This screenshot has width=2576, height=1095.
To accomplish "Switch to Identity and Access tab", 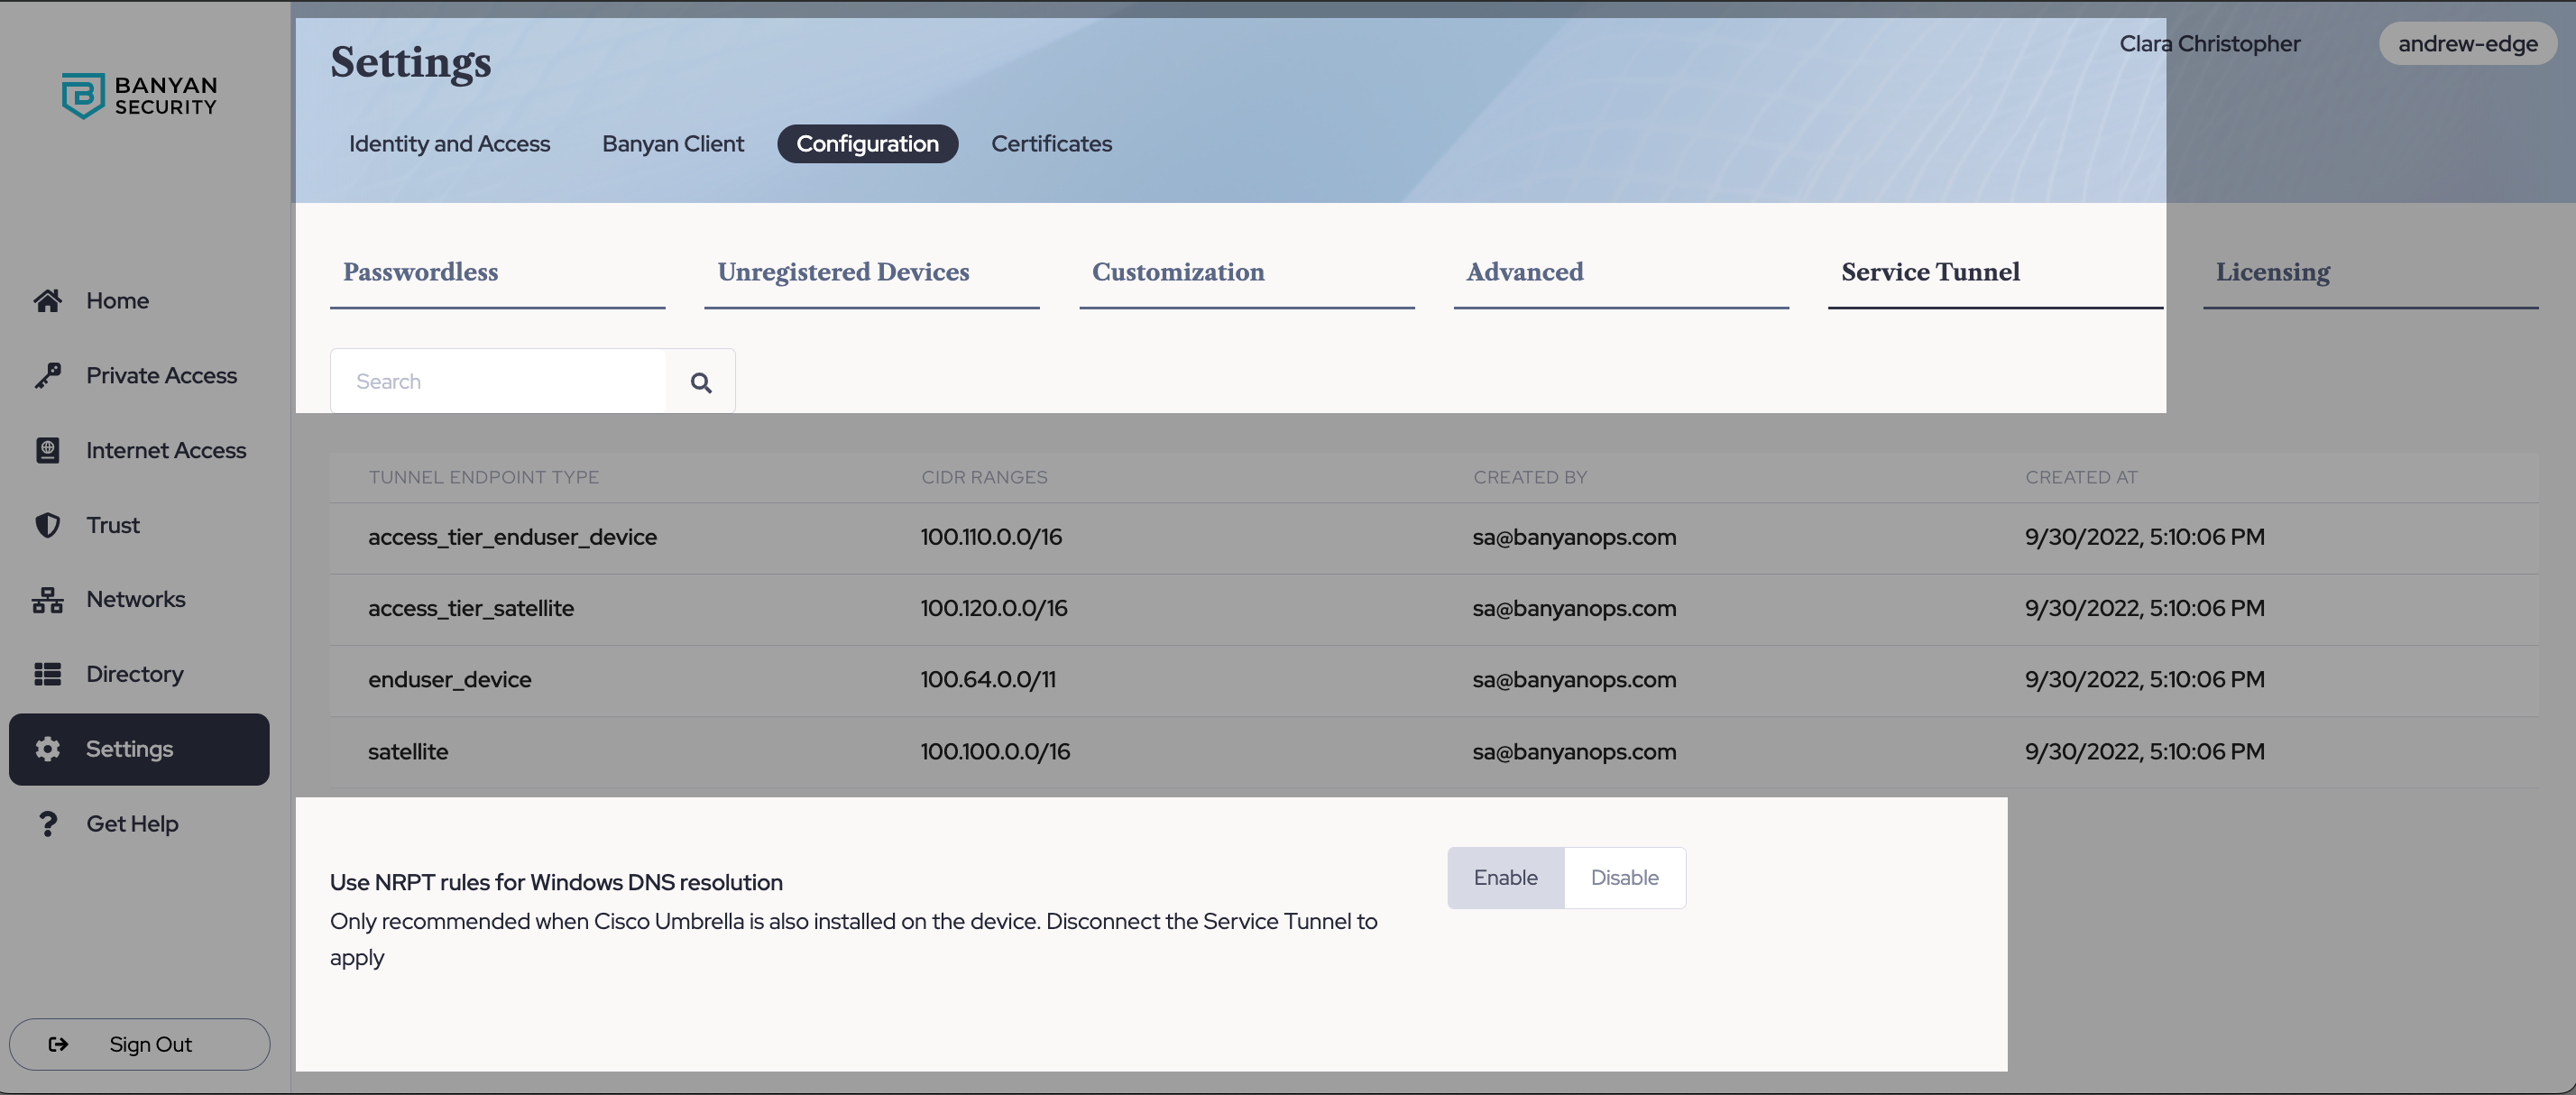I will tap(449, 144).
